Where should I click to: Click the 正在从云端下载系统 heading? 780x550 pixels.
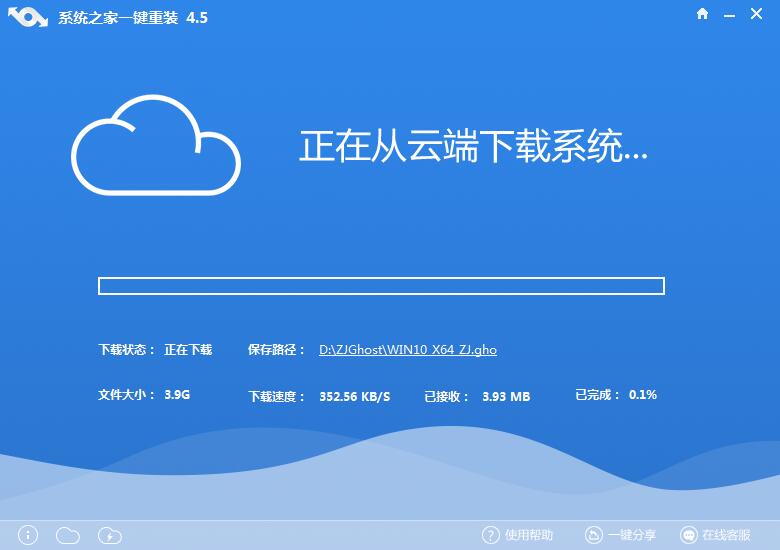coord(473,146)
